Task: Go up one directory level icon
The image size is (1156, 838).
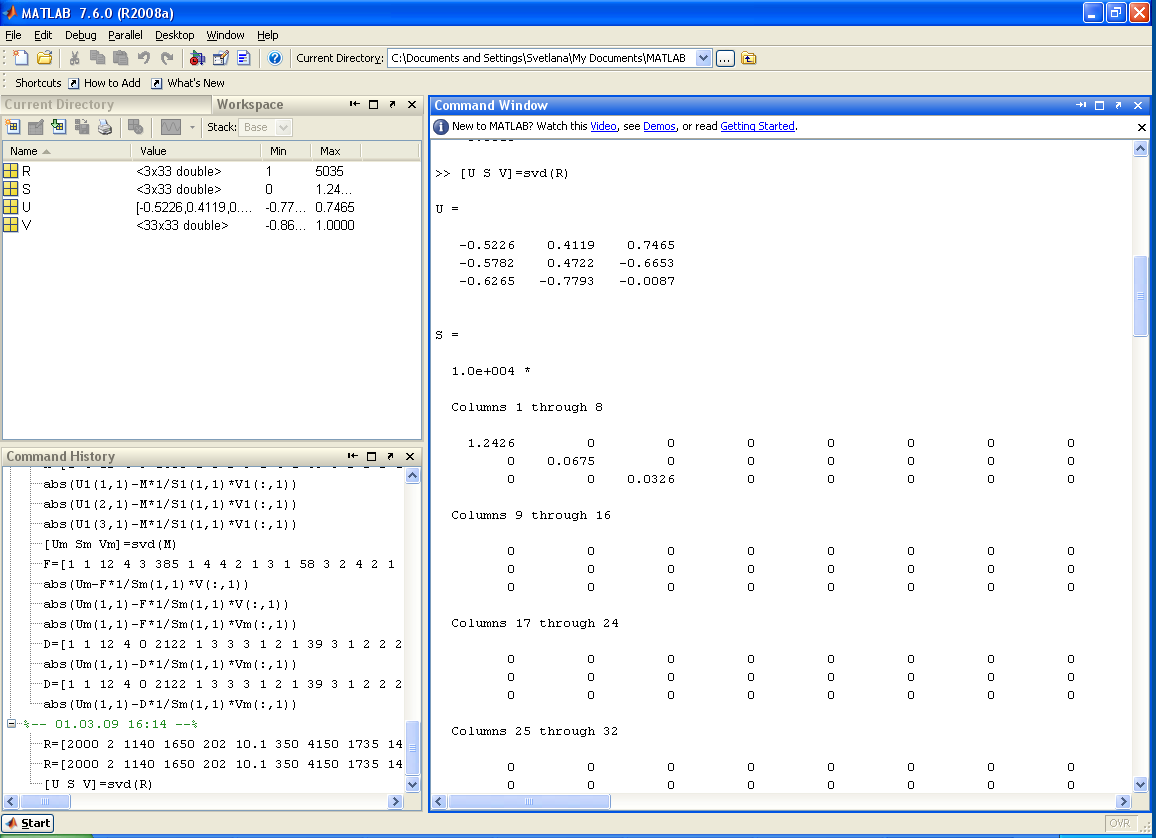Action: pyautogui.click(x=749, y=58)
